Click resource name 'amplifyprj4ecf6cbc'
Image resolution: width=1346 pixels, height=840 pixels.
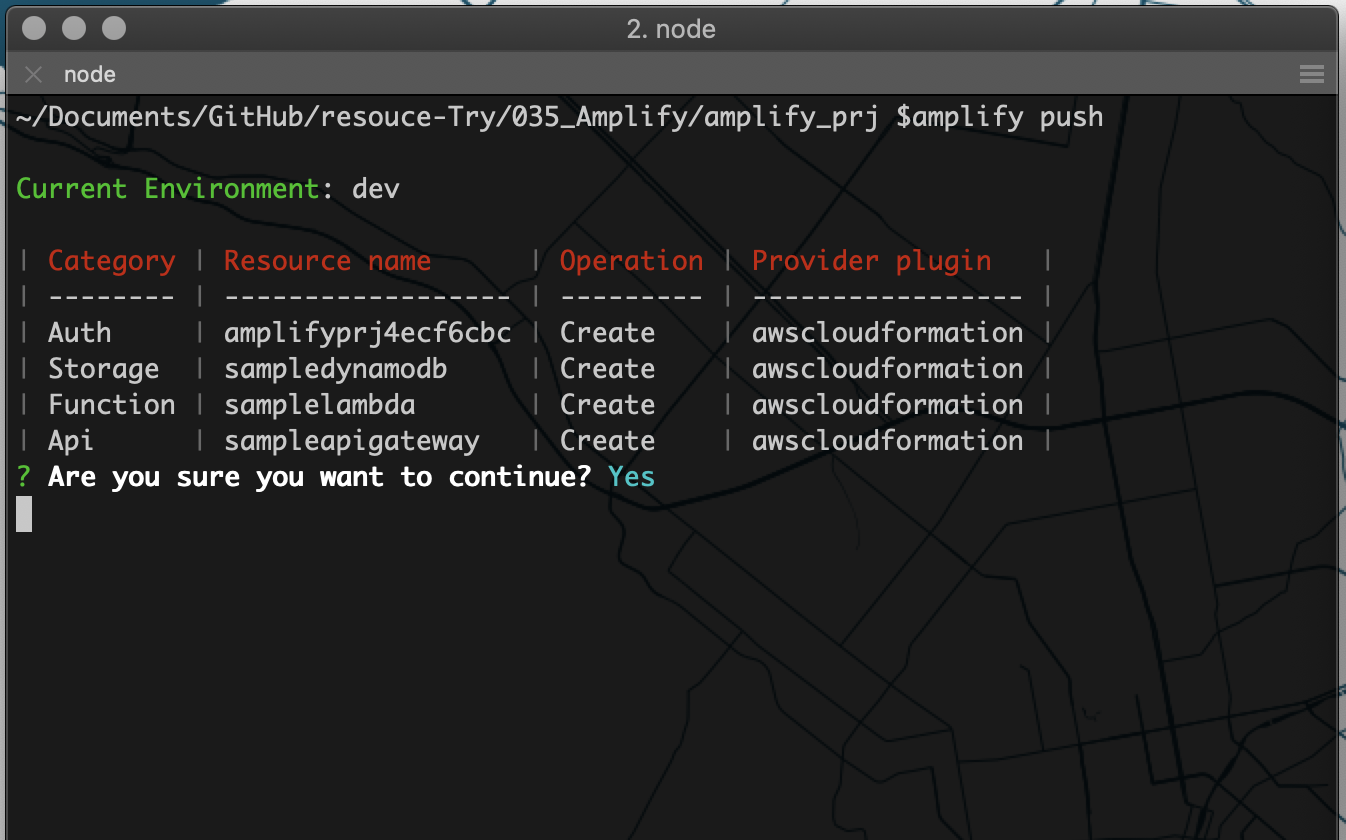click(x=368, y=333)
